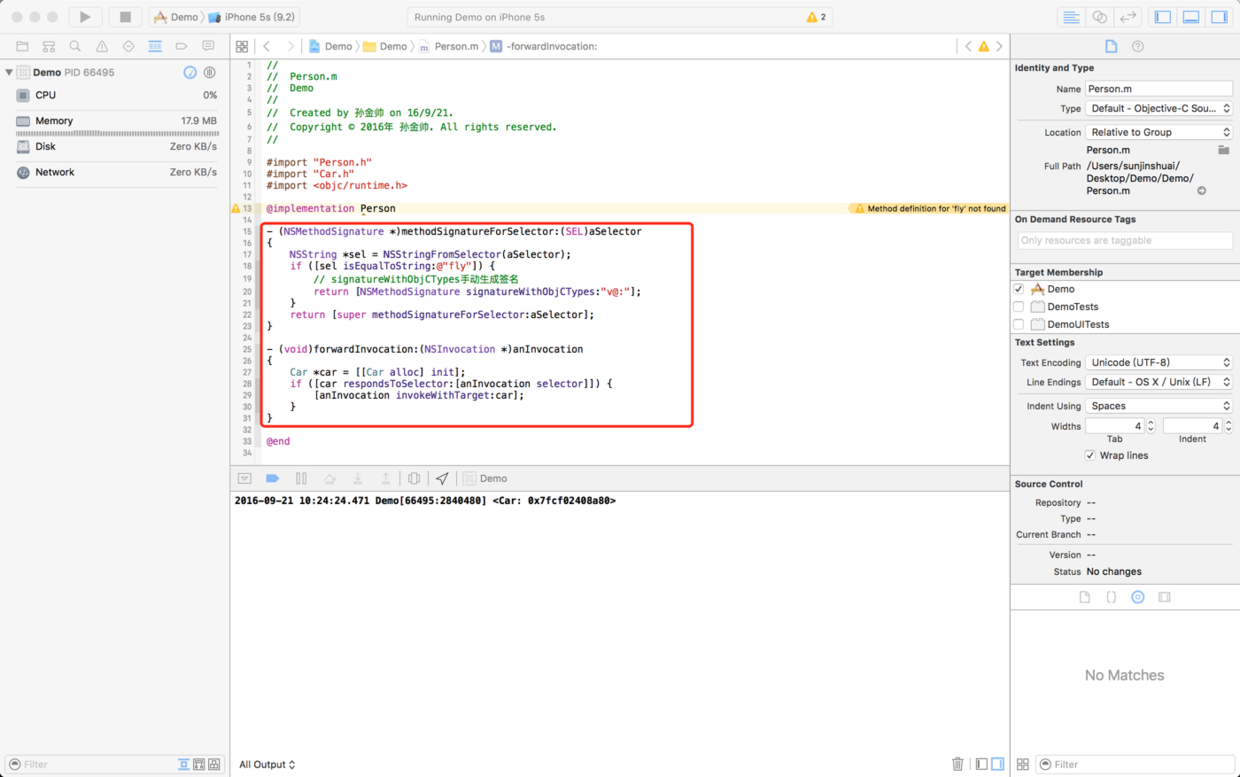This screenshot has width=1240, height=777.
Task: Open the Find navigator magnifier icon
Action: pos(75,46)
